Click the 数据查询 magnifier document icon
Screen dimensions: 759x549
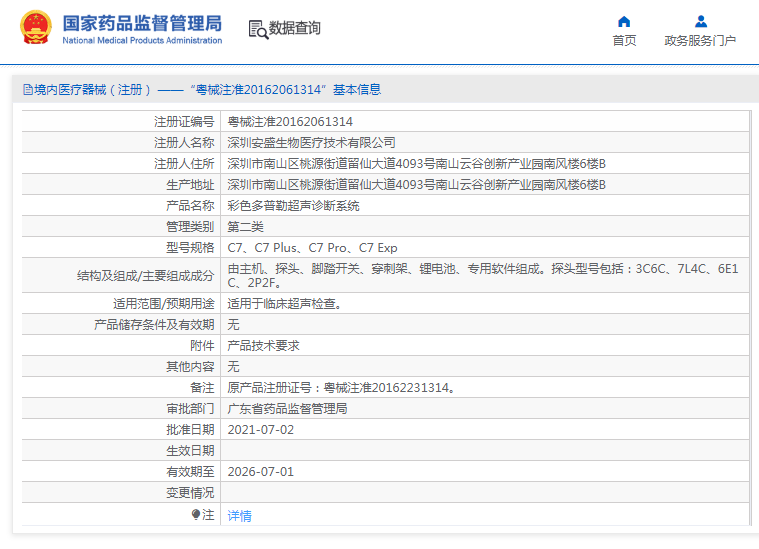click(x=258, y=29)
